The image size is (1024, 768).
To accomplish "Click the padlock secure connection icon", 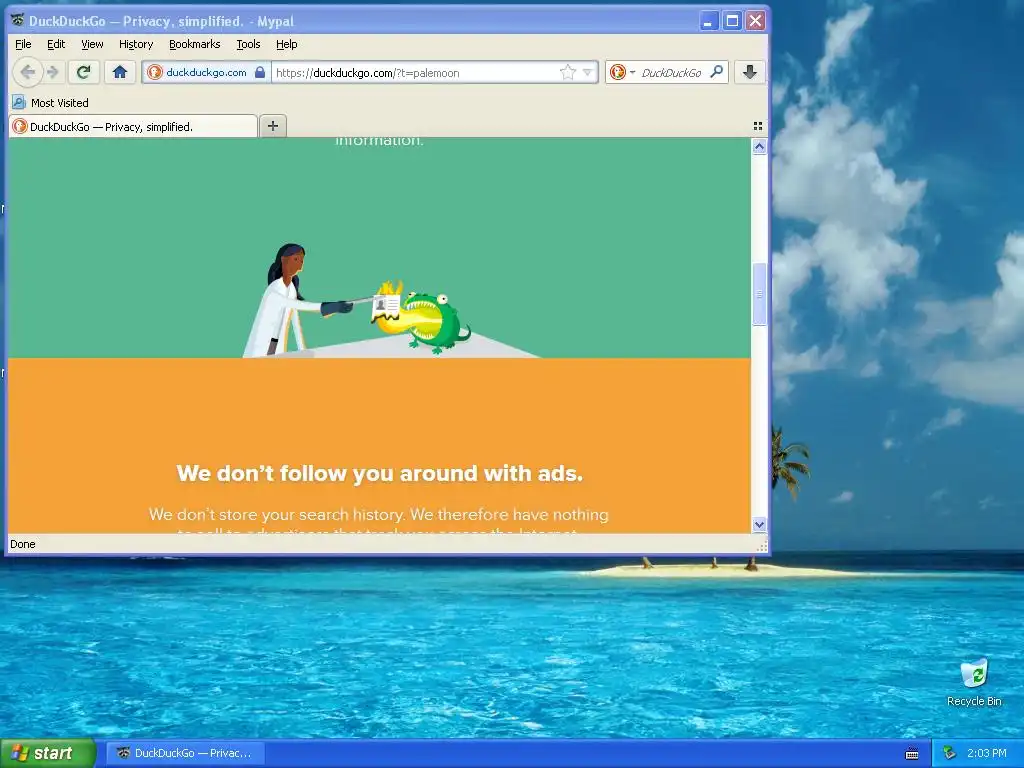I will [260, 72].
